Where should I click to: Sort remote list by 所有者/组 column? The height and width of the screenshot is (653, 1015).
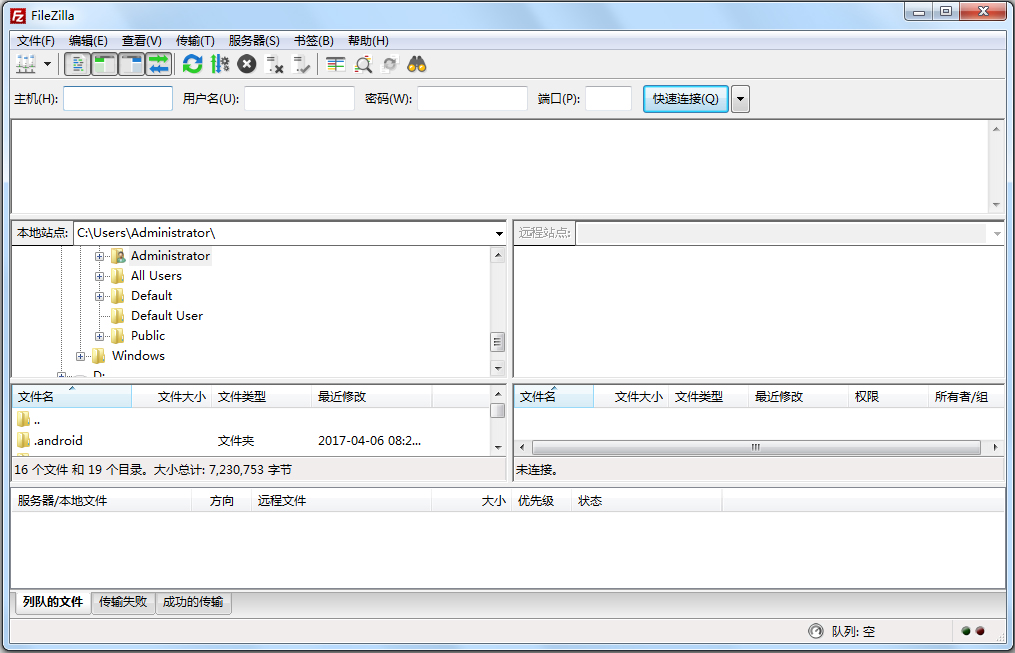[965, 397]
